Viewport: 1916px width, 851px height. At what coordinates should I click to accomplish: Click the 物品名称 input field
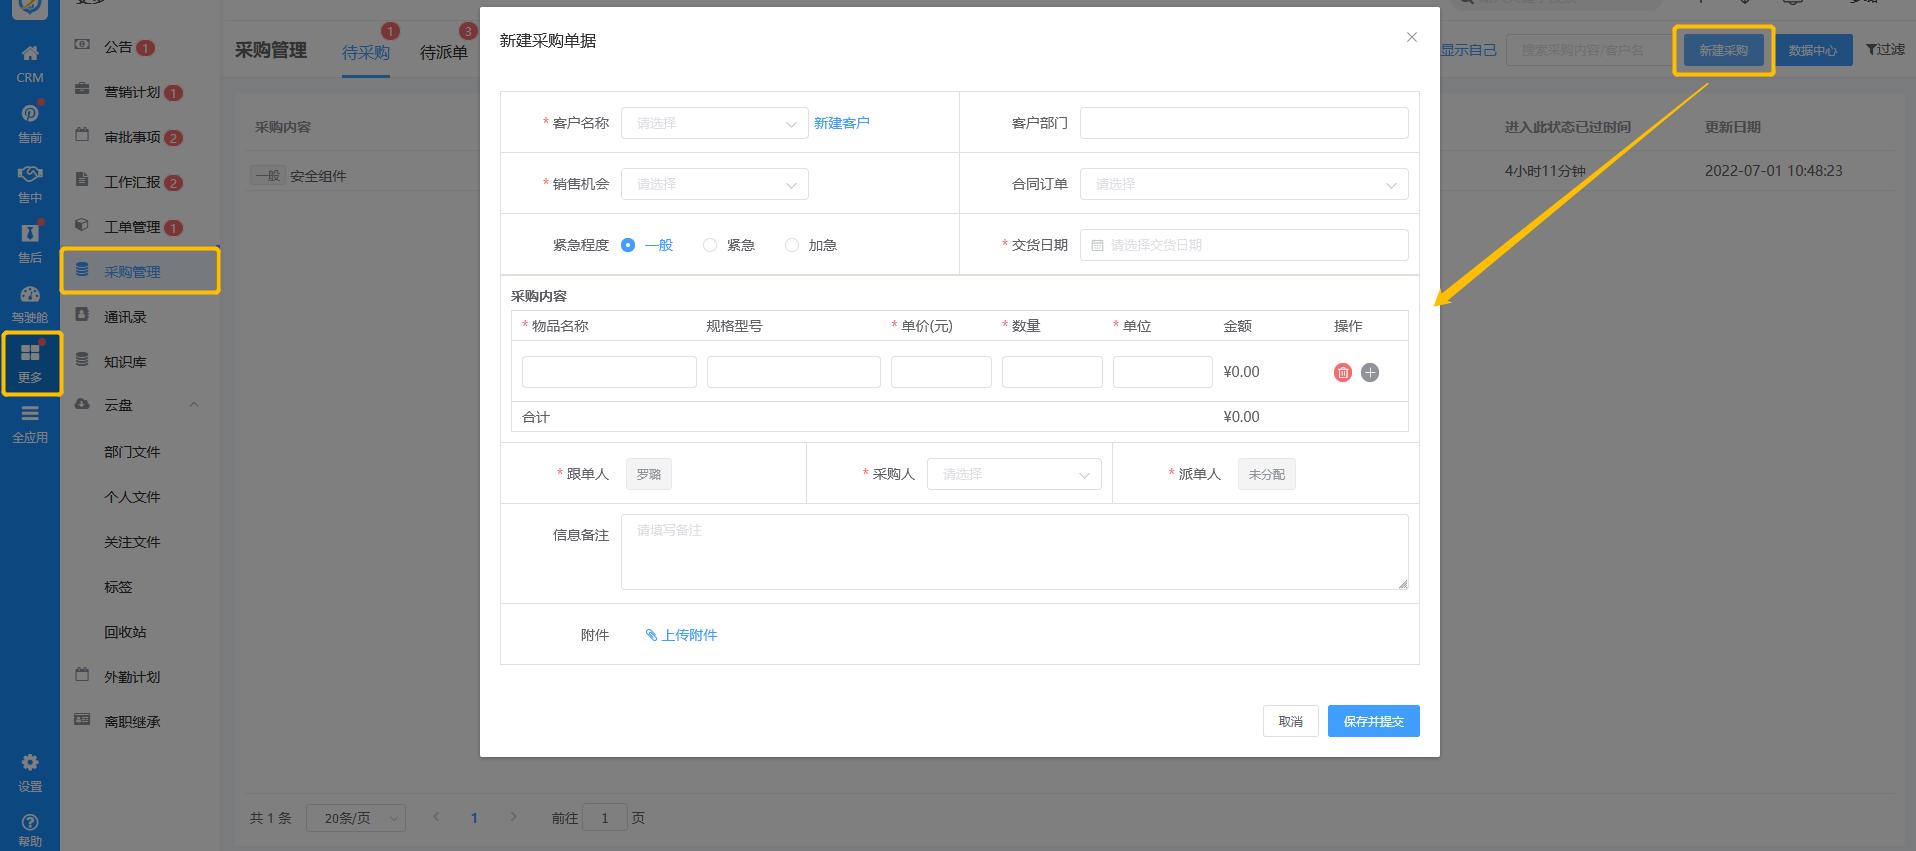[609, 372]
